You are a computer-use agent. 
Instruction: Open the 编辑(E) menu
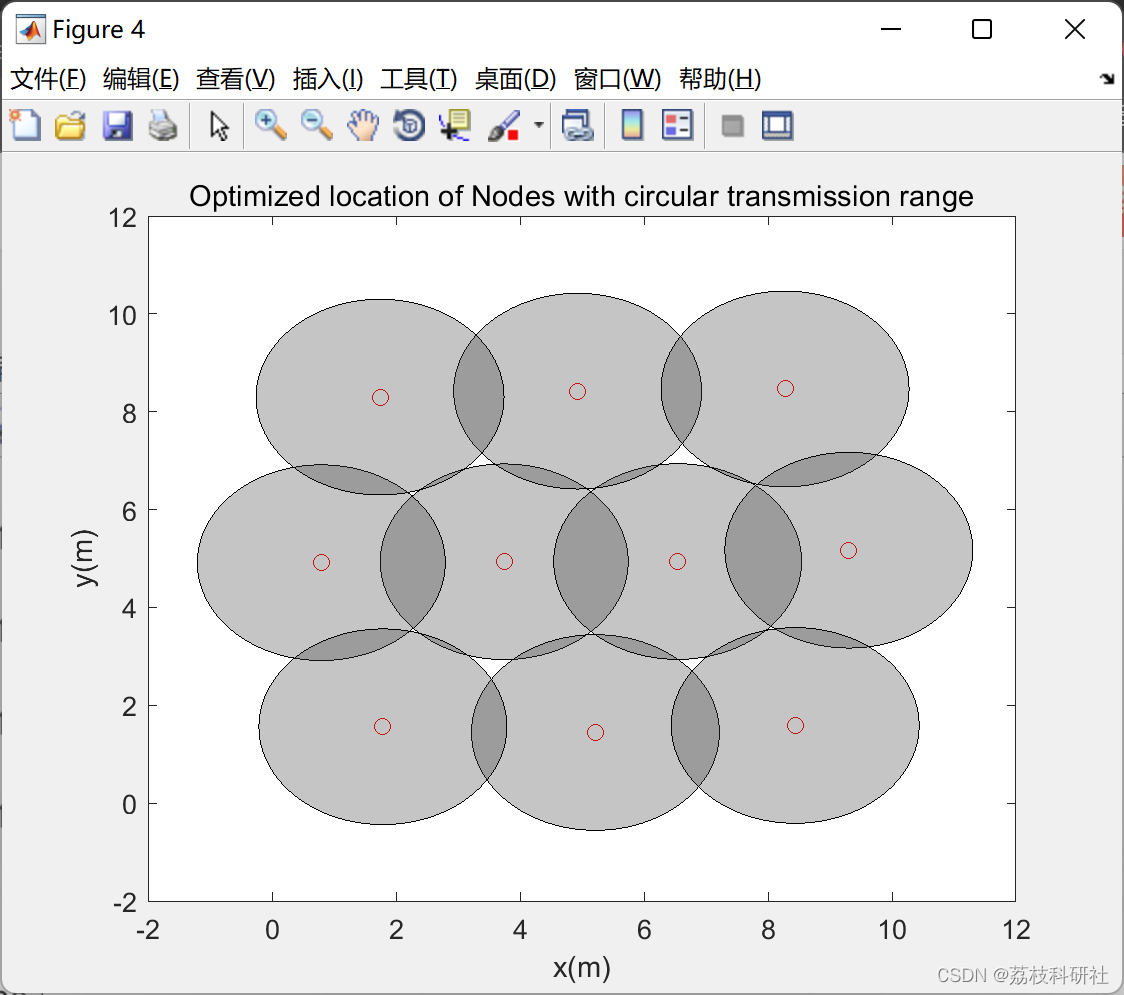tap(140, 79)
